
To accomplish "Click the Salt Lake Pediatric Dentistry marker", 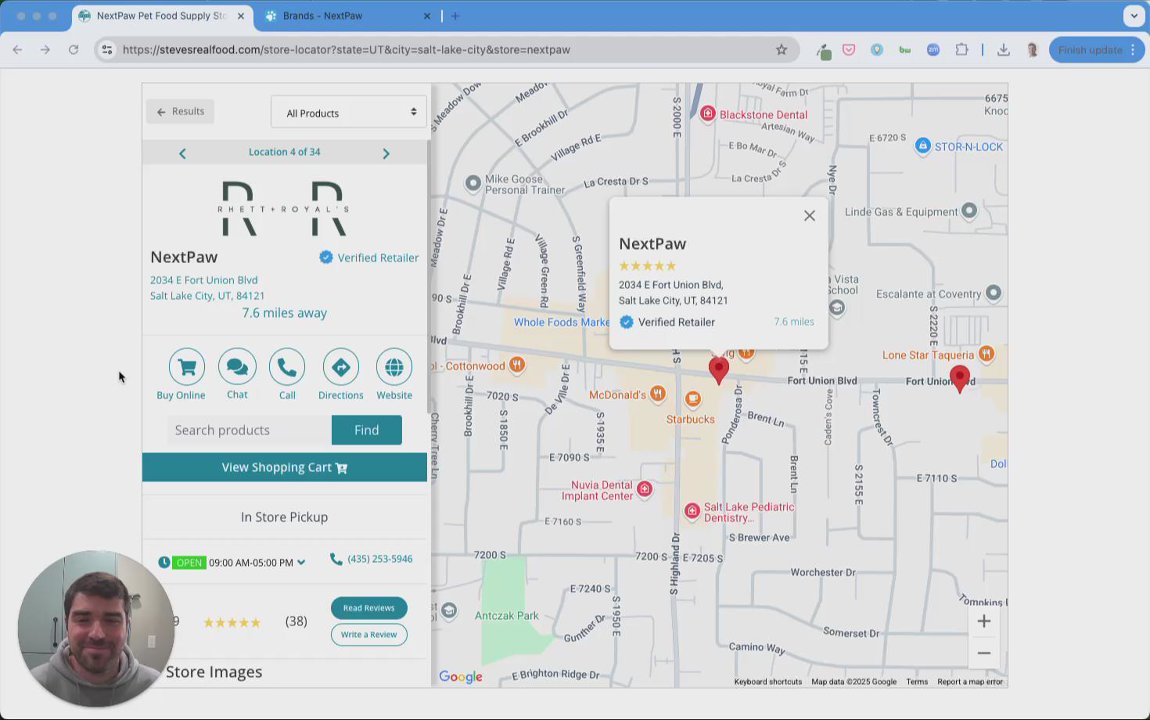I will pyautogui.click(x=692, y=510).
